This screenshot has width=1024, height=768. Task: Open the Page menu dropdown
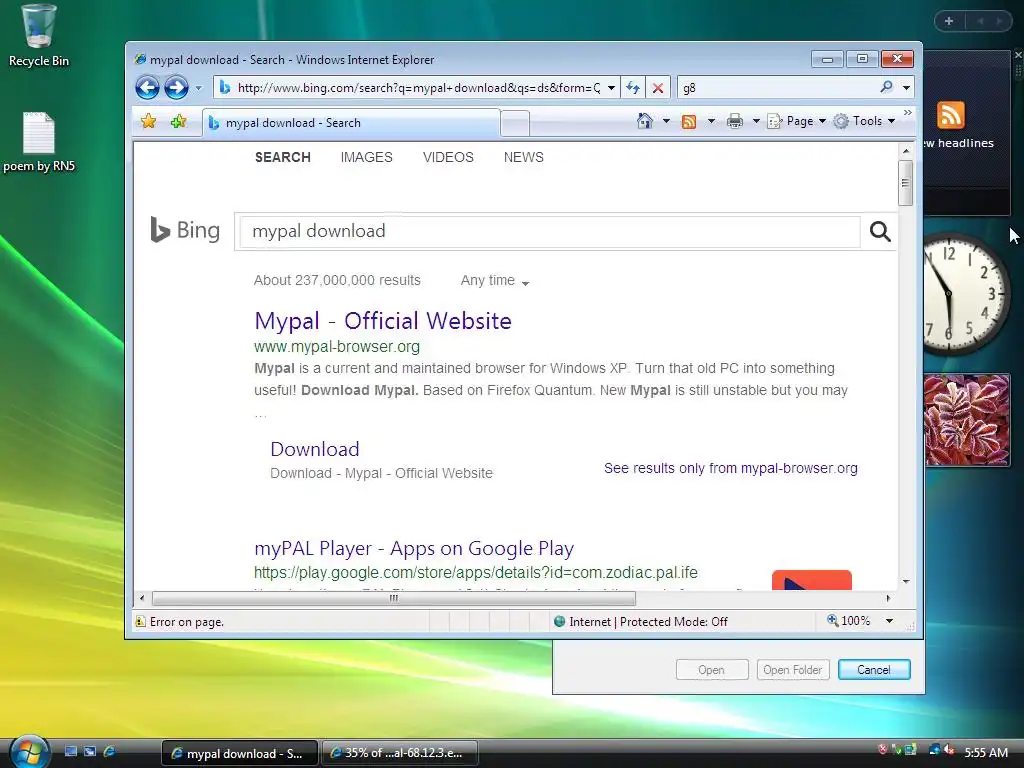point(797,121)
